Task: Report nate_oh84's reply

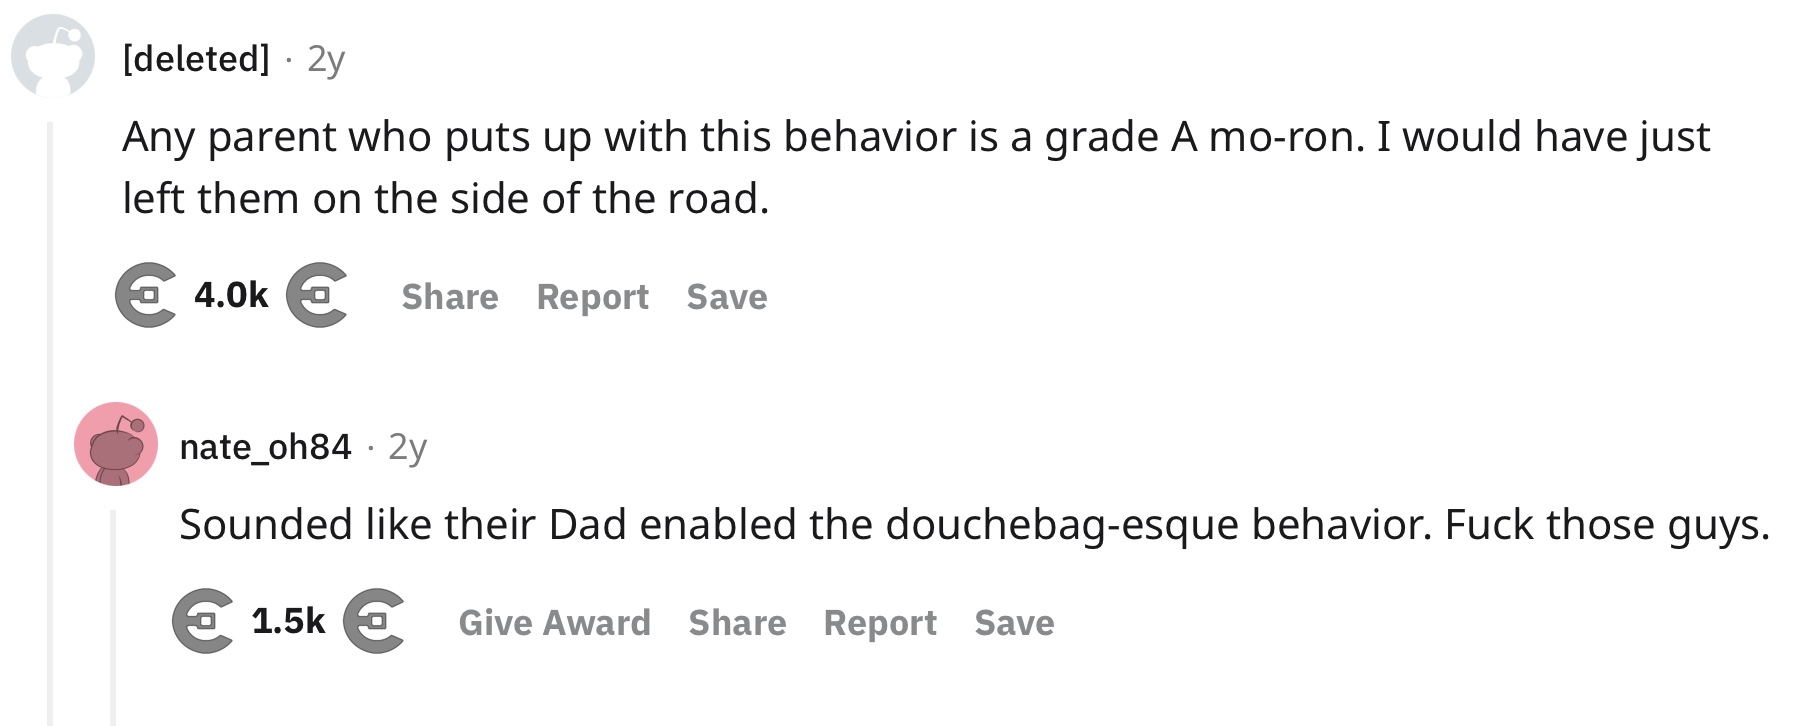Action: tap(880, 623)
